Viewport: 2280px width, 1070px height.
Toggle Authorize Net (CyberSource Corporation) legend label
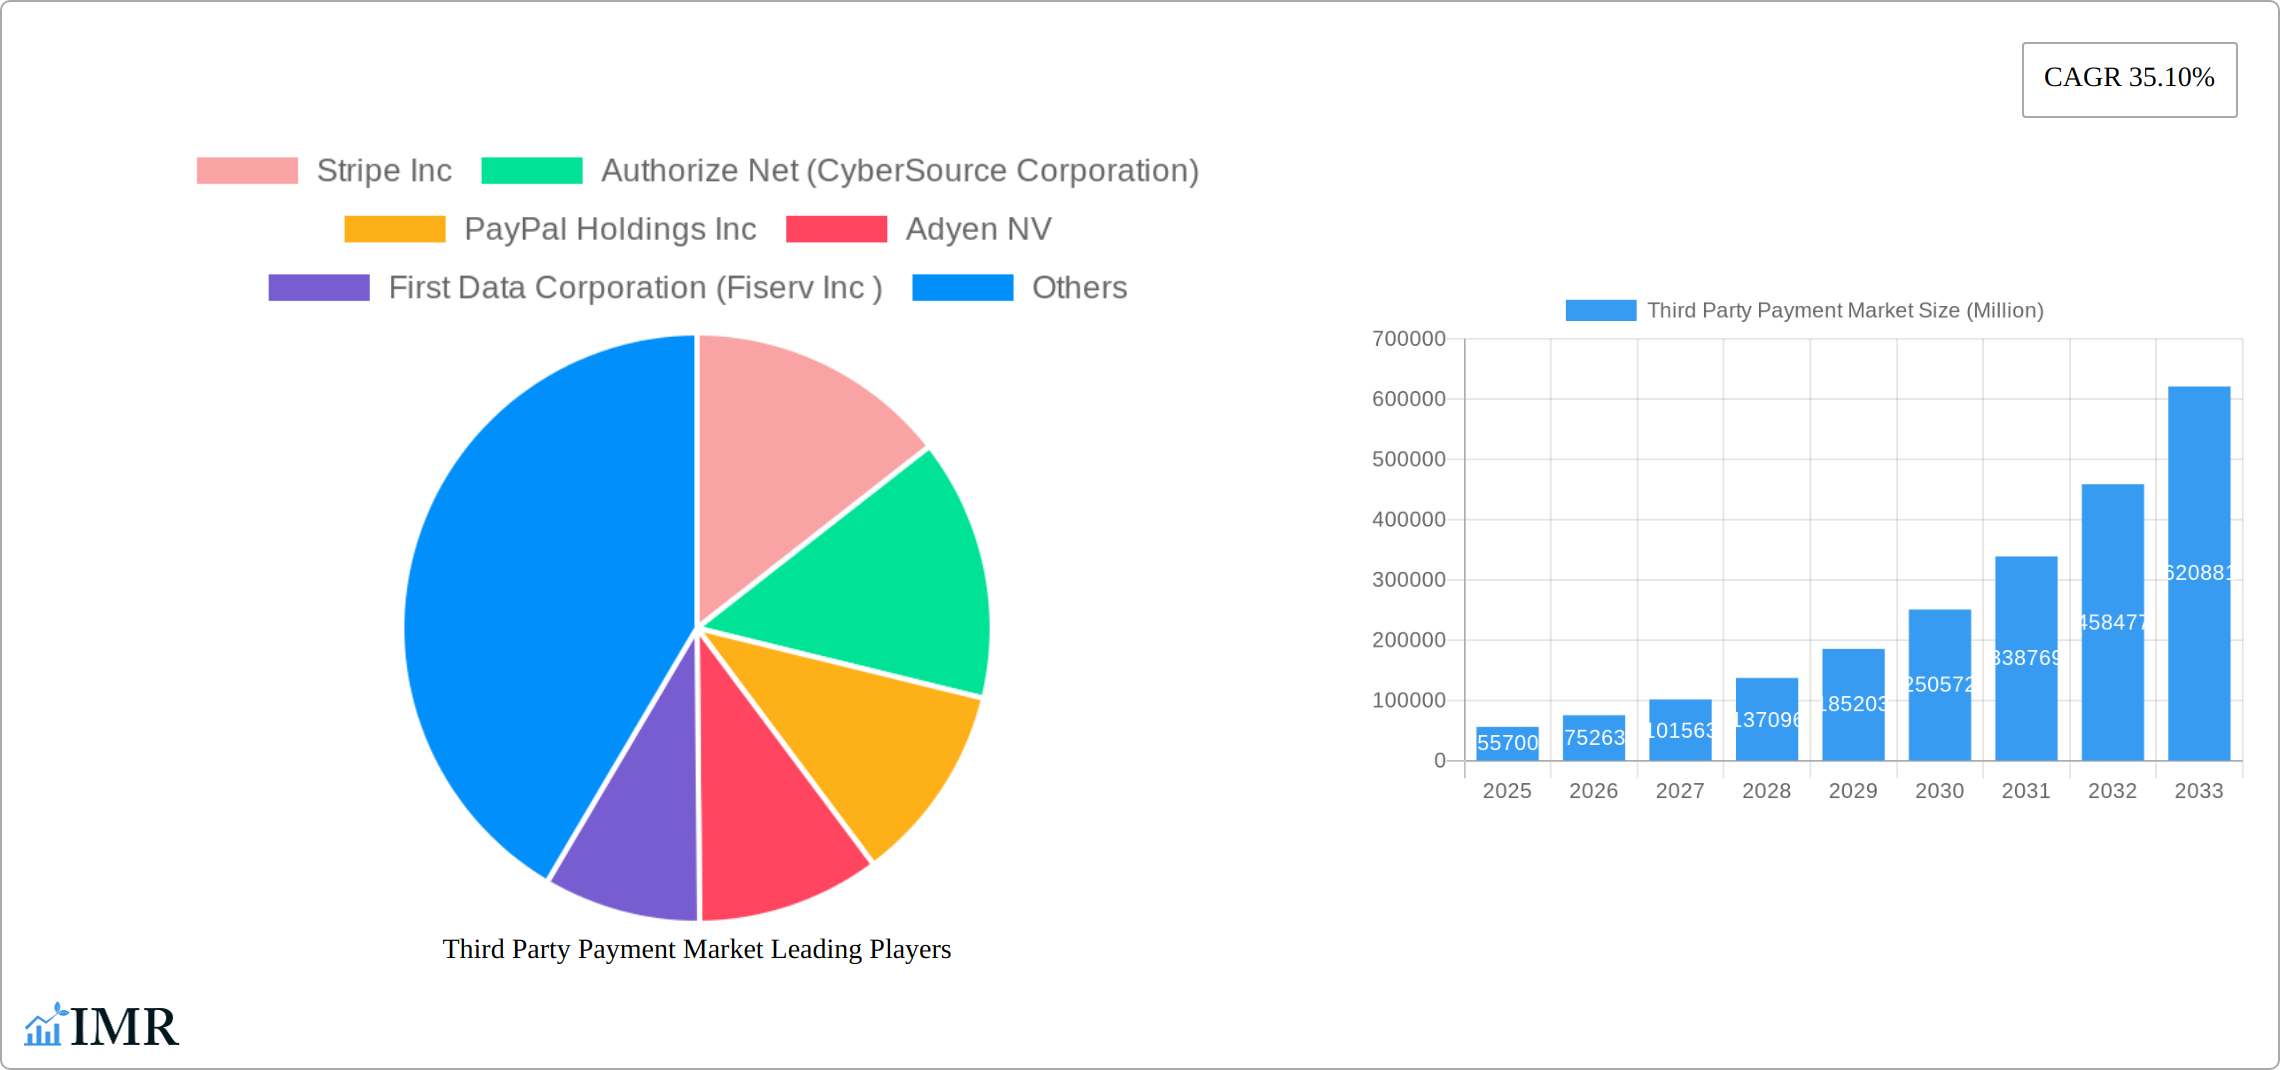[900, 171]
